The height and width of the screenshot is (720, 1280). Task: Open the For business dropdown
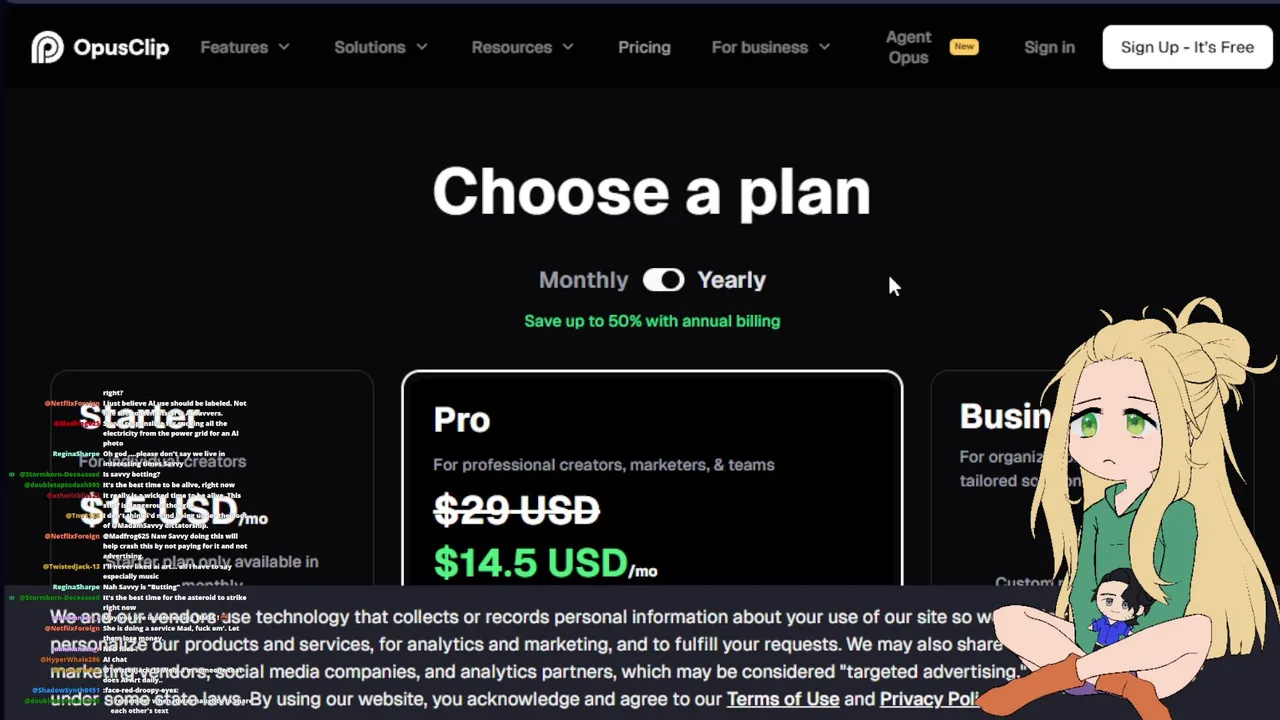click(x=770, y=47)
